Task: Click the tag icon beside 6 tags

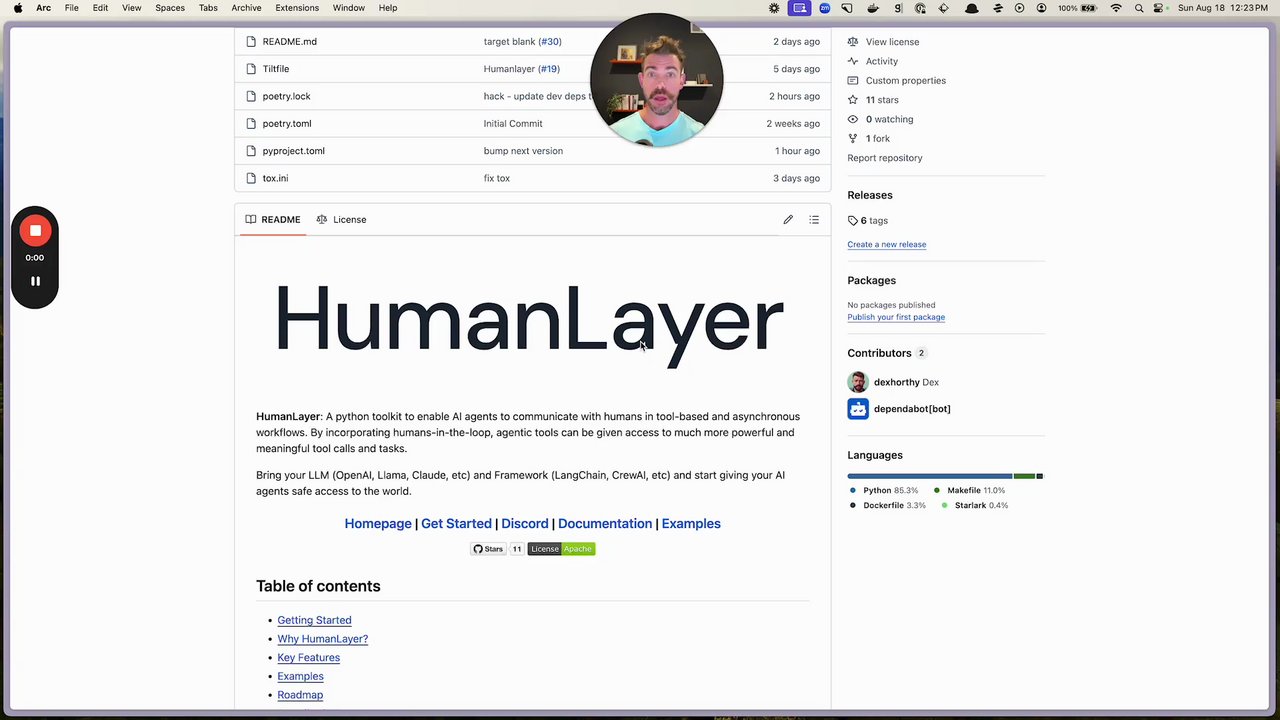Action: point(853,221)
